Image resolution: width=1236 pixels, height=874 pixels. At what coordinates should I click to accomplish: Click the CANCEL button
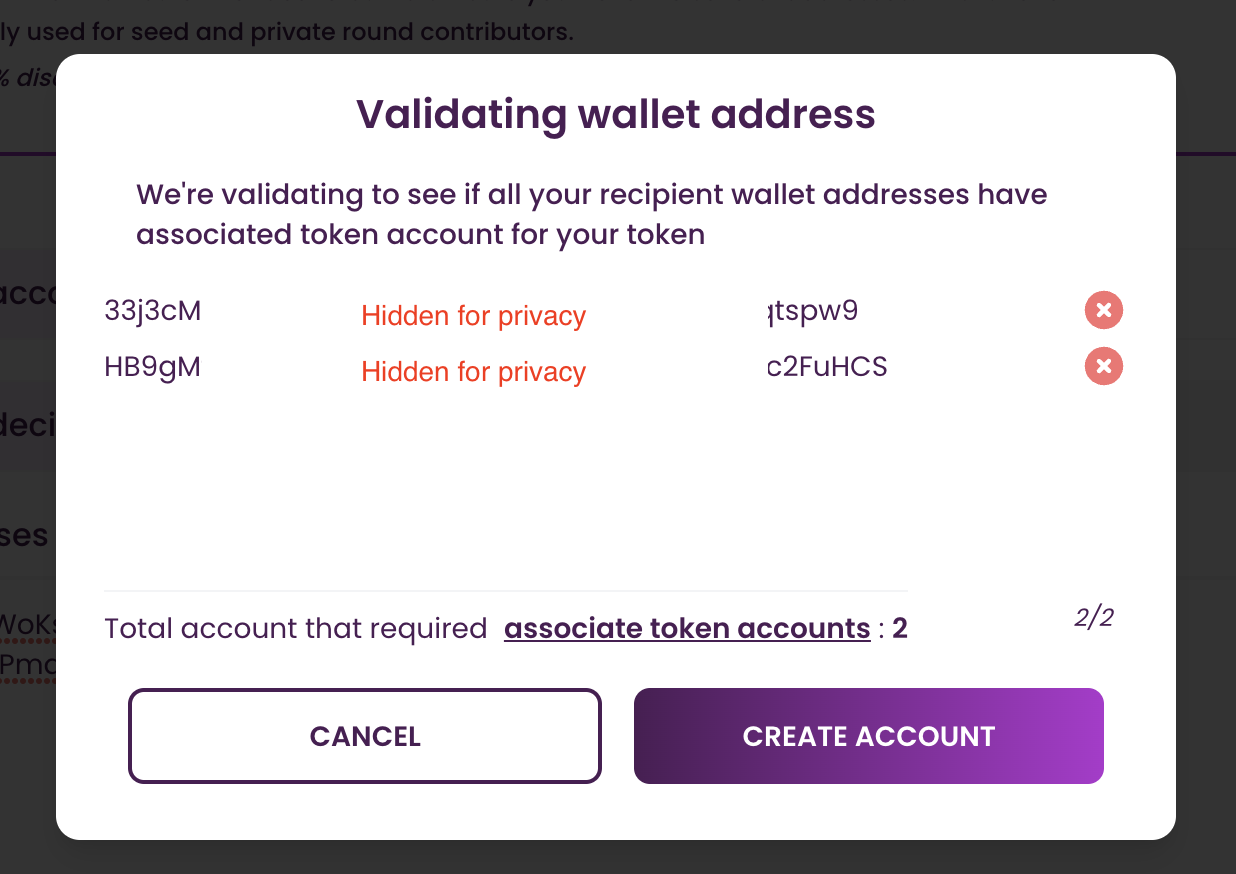click(x=365, y=736)
